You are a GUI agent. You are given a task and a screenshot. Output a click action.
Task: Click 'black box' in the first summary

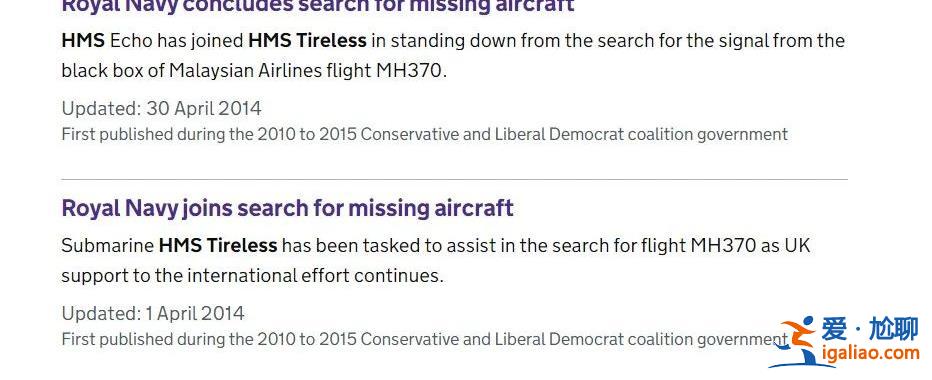(x=104, y=71)
